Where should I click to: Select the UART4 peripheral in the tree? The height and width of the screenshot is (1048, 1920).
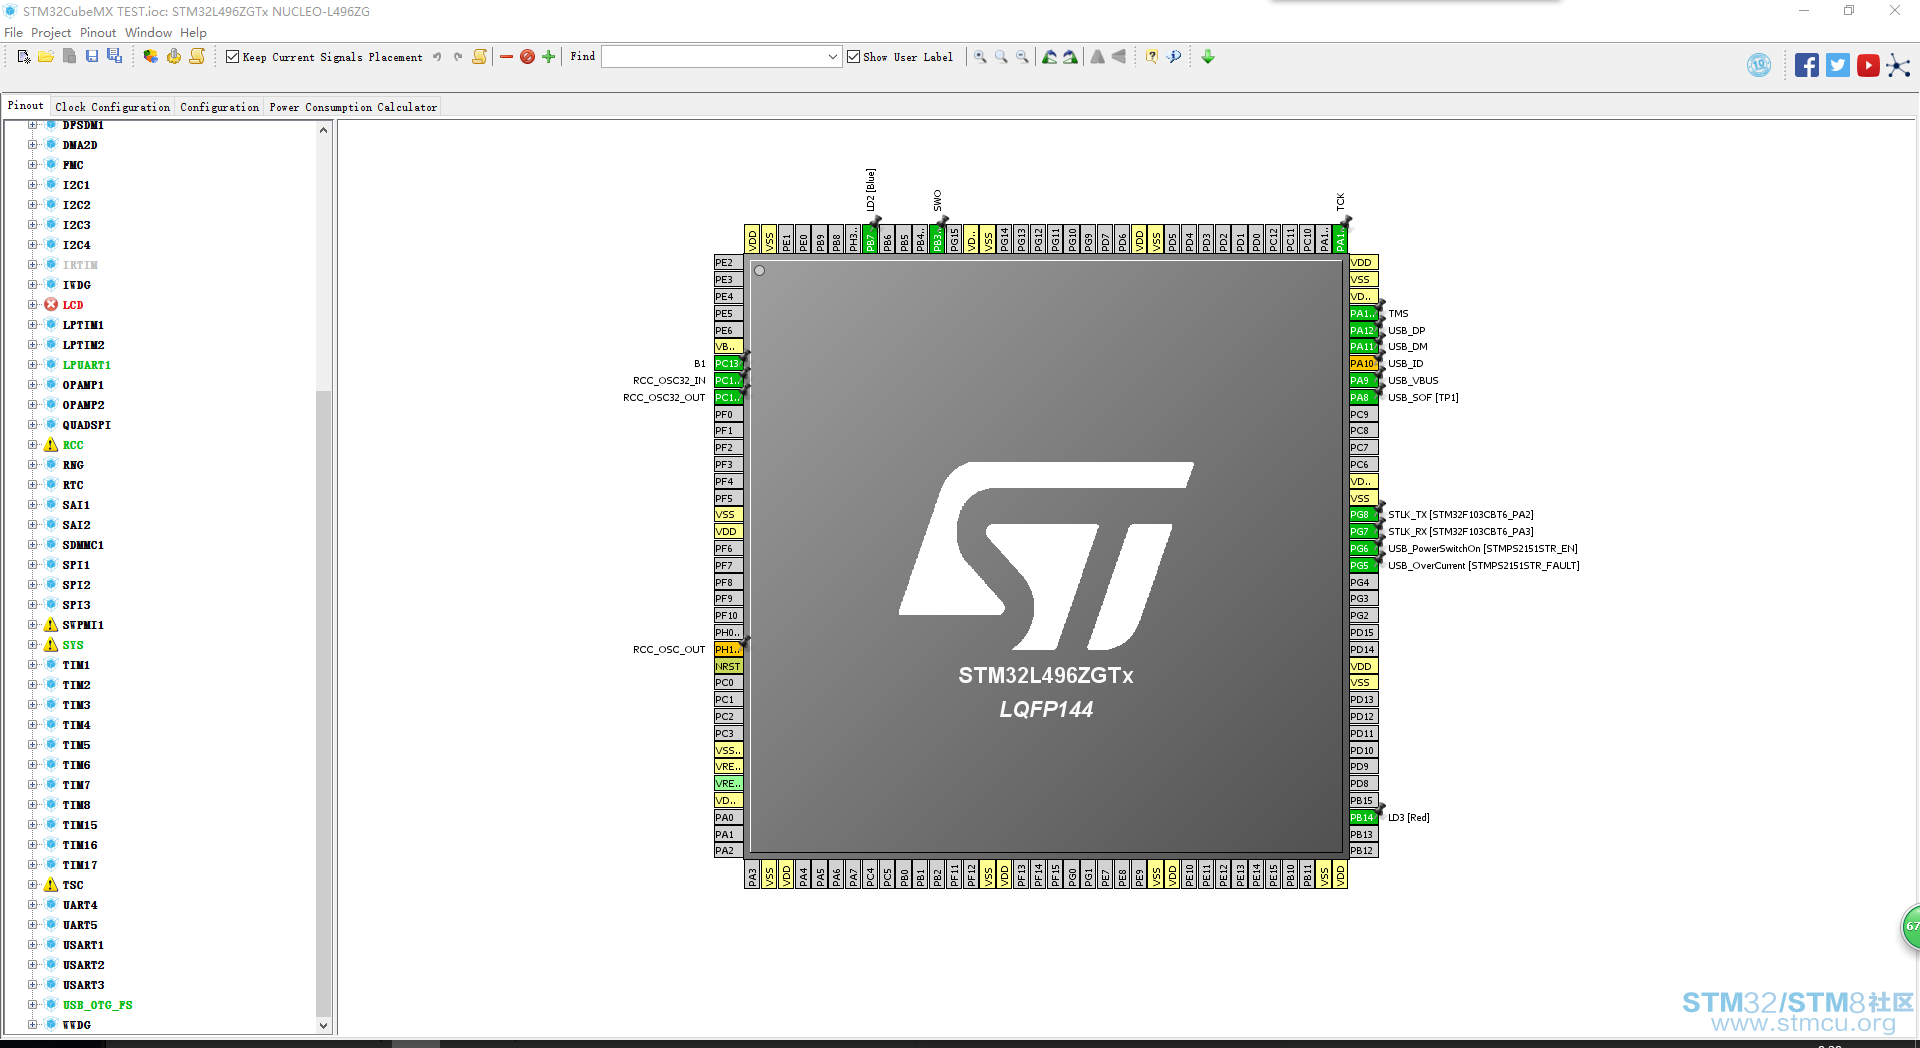pyautogui.click(x=80, y=905)
